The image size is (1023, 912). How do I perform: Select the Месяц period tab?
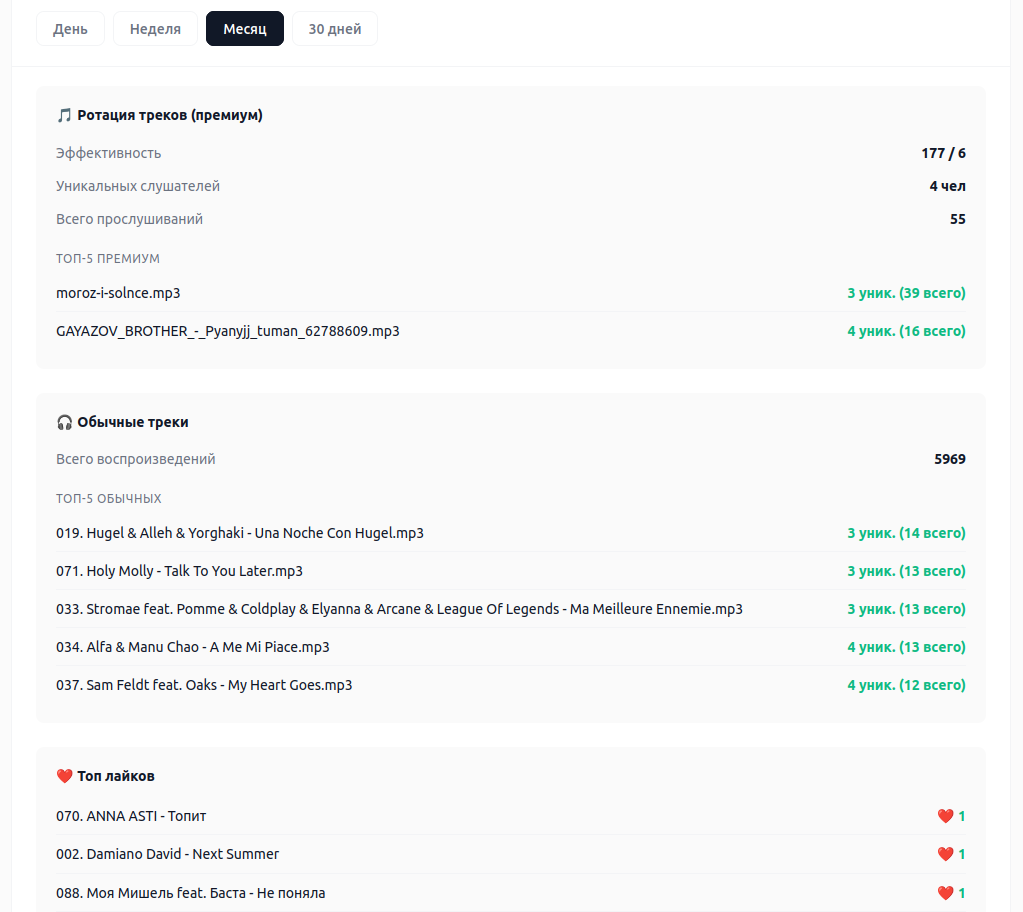click(245, 29)
